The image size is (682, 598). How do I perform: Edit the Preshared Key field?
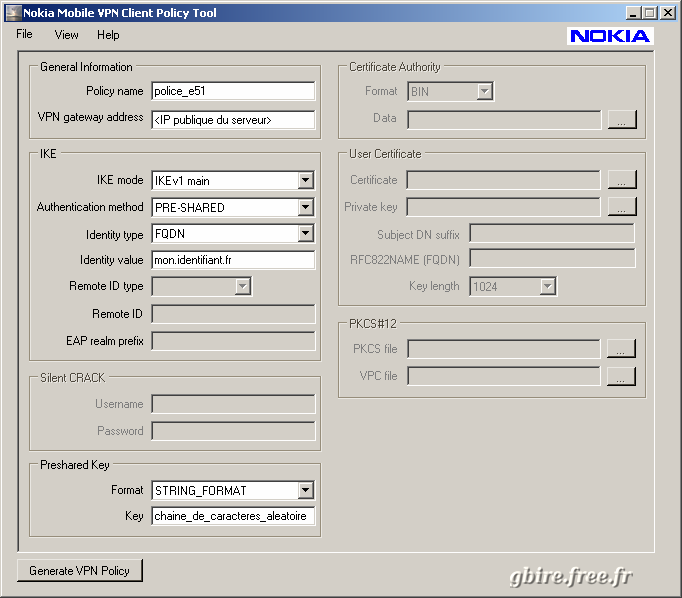[x=233, y=516]
